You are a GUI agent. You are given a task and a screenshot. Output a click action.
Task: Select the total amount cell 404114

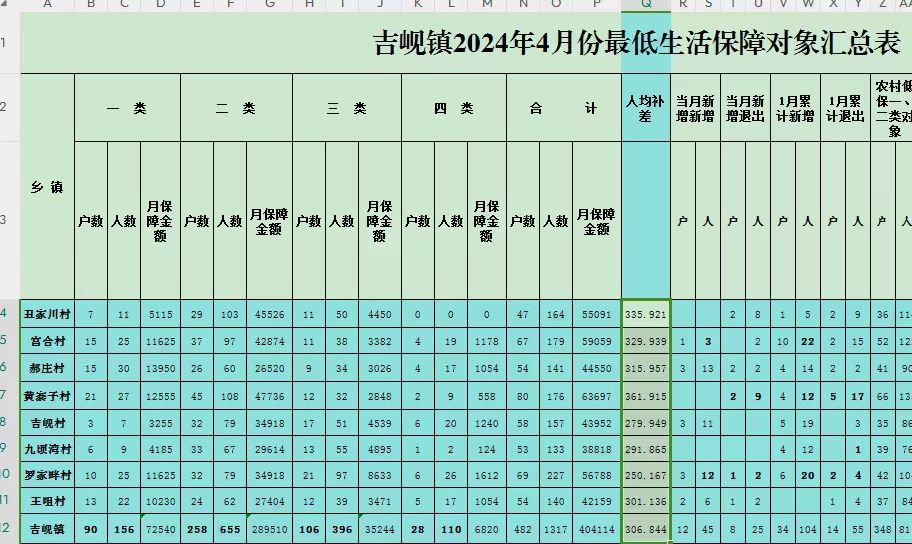click(596, 528)
